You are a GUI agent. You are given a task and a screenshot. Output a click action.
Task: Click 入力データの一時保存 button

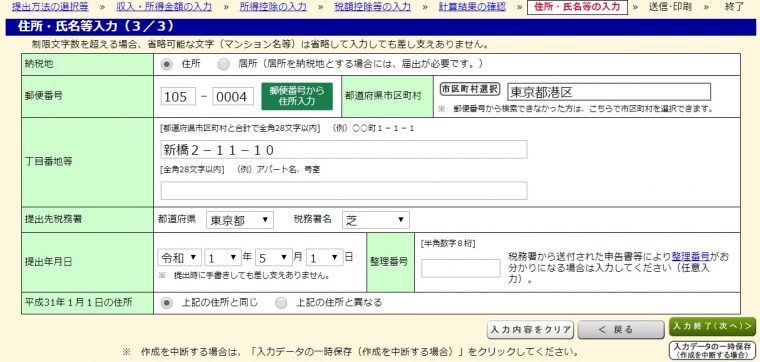[712, 350]
